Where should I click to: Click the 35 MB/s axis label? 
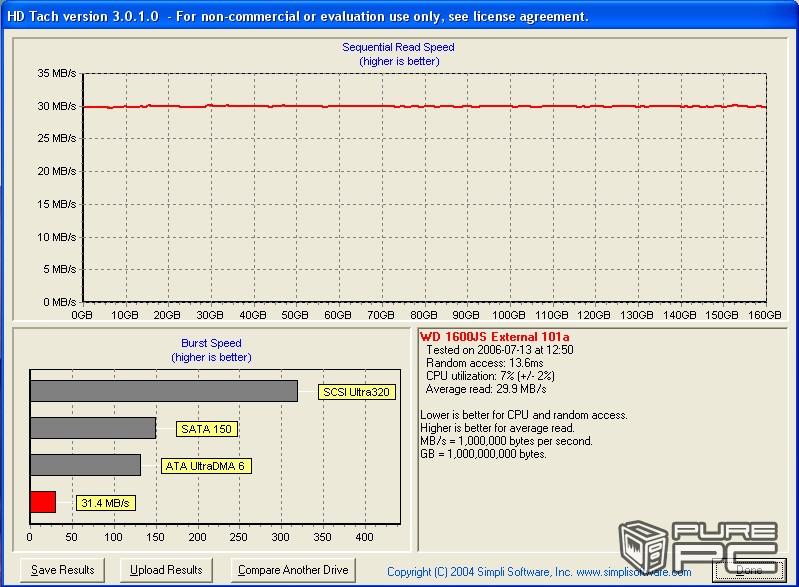pos(57,73)
